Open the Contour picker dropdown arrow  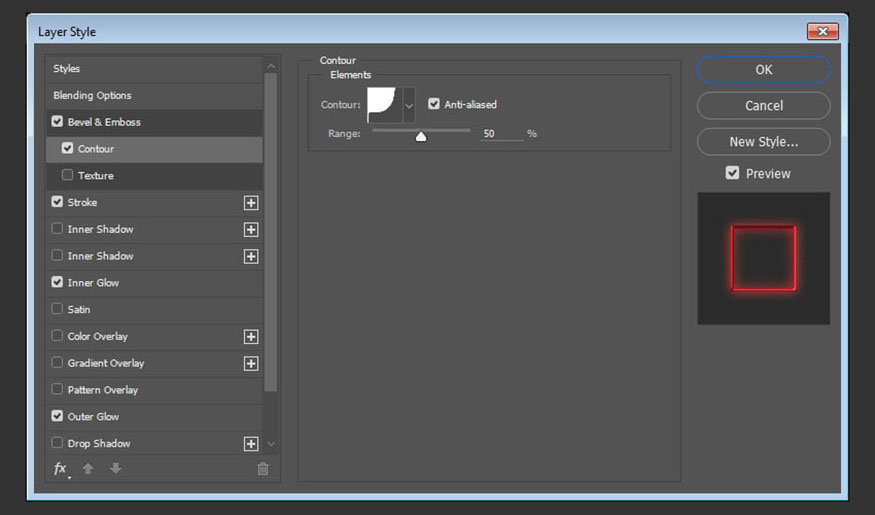coord(409,105)
